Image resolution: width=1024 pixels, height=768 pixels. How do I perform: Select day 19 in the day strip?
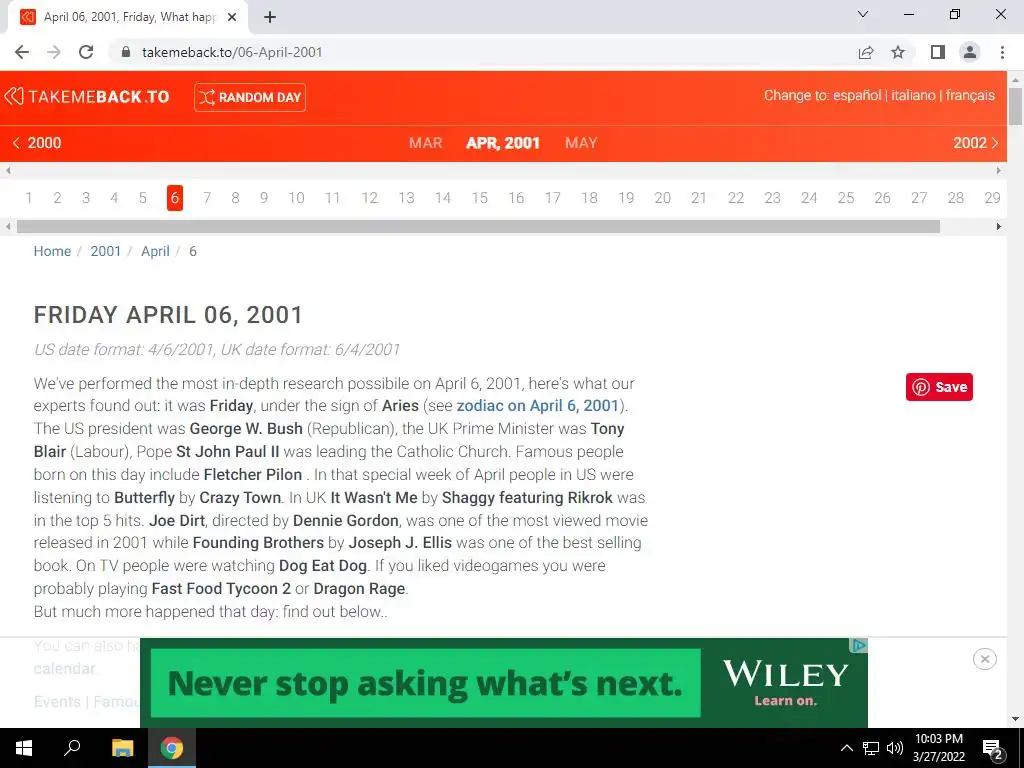pos(626,198)
